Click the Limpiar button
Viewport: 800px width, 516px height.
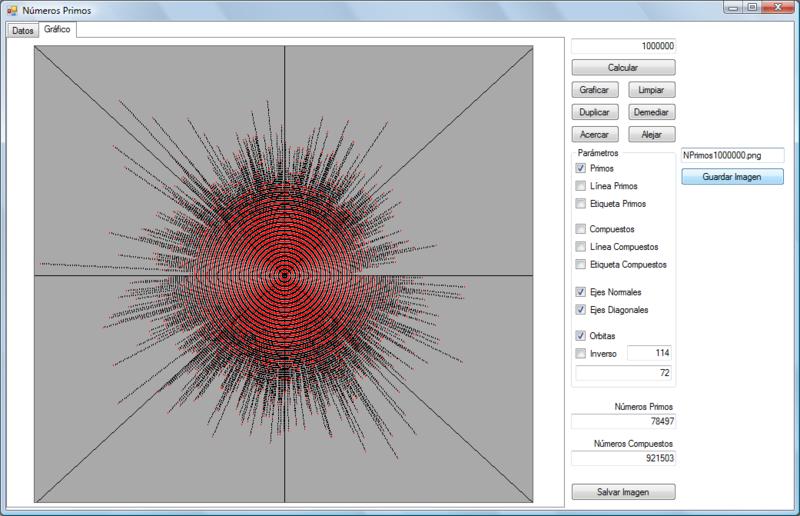(x=651, y=90)
